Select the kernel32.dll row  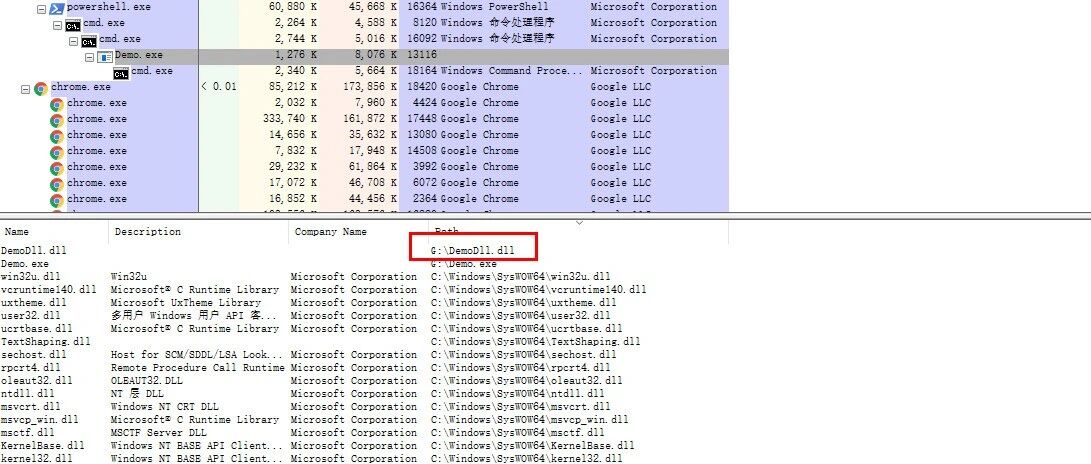click(x=364, y=458)
